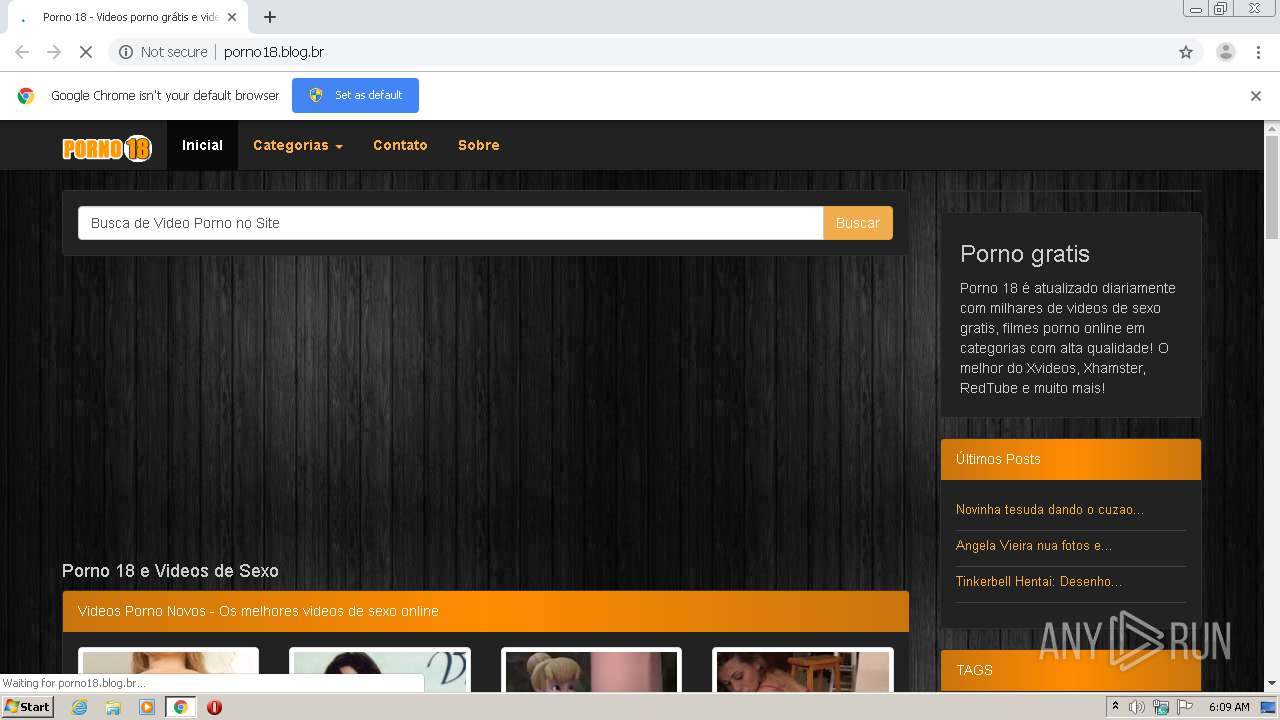The height and width of the screenshot is (720, 1280).
Task: Click the TAGS sidebar heading
Action: coord(974,670)
